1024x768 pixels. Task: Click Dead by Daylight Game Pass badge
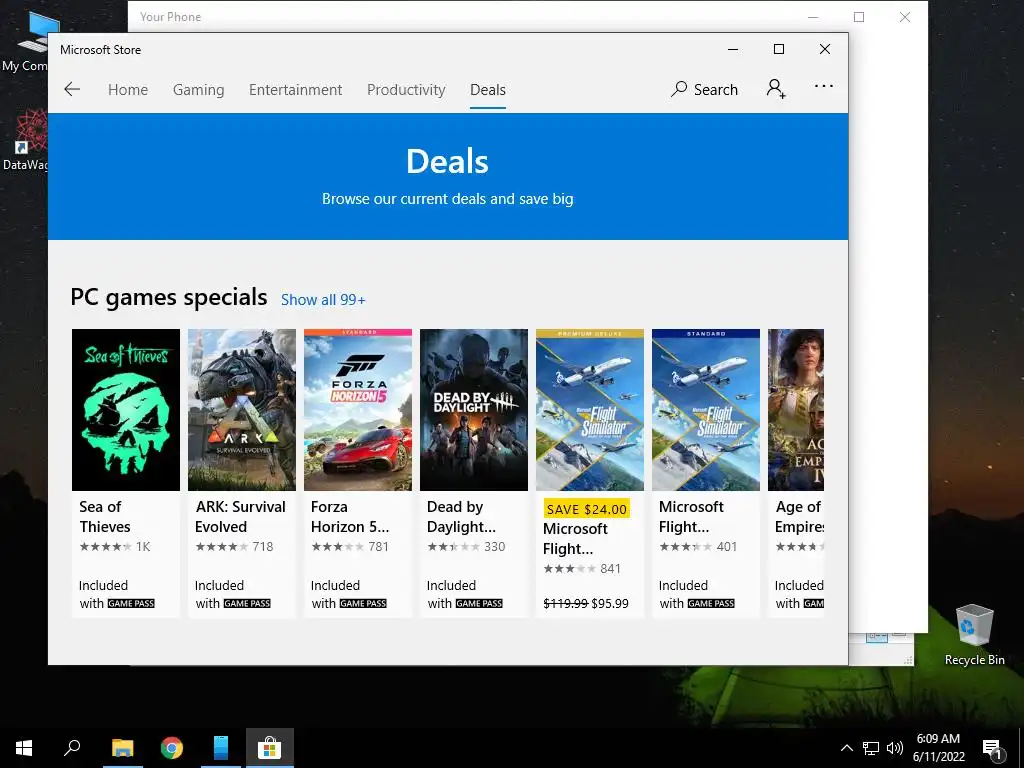pos(479,603)
